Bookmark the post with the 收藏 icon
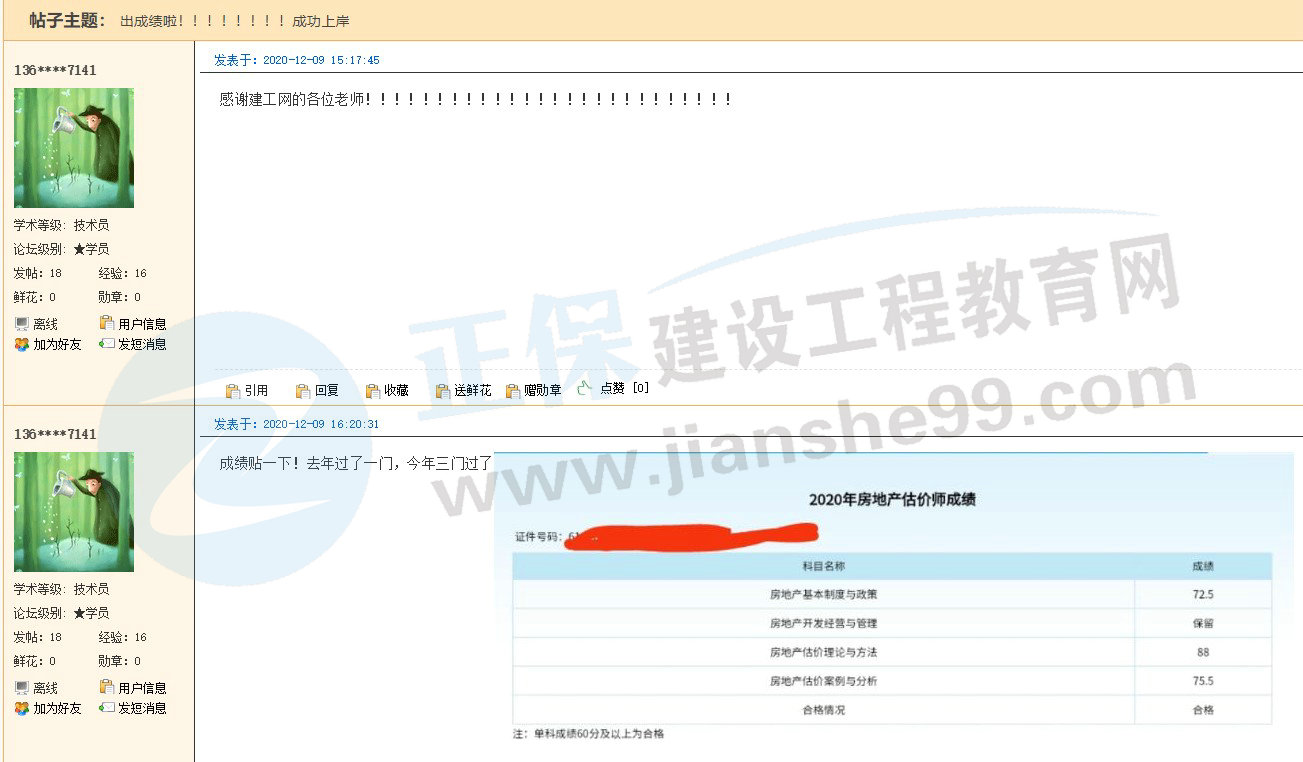 tap(389, 390)
